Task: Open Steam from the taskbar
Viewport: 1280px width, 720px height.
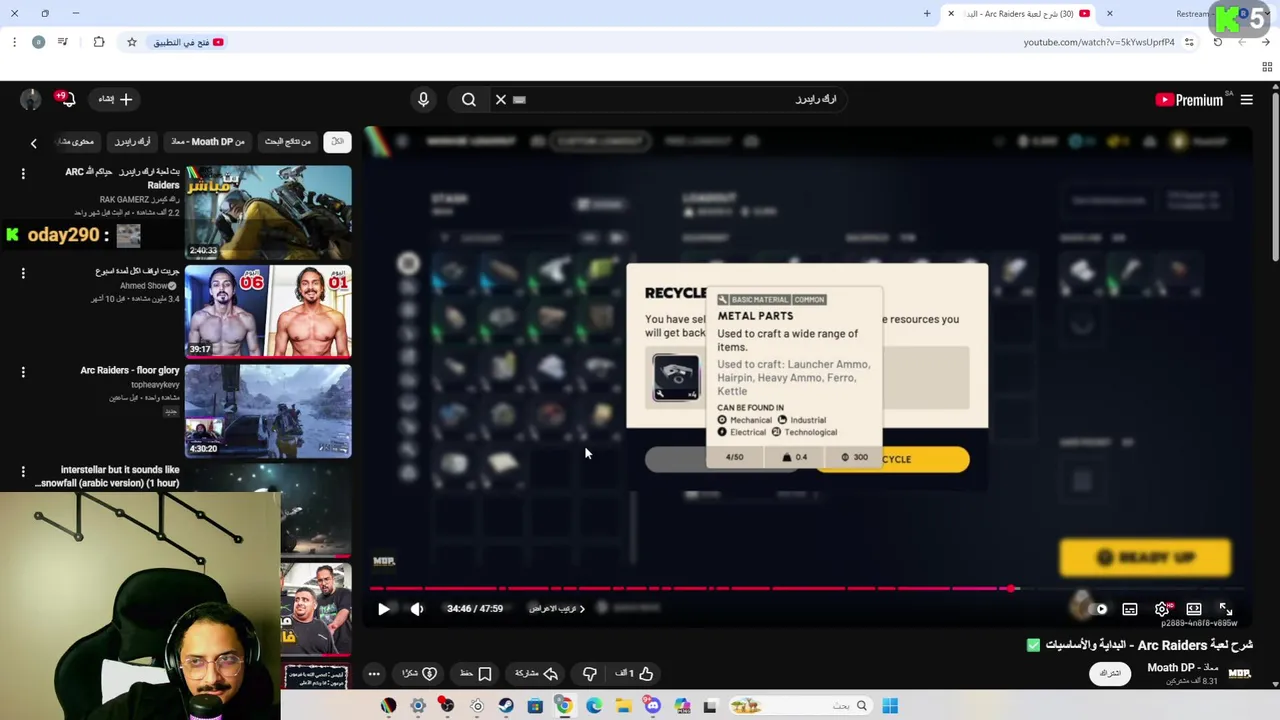Action: pos(506,706)
